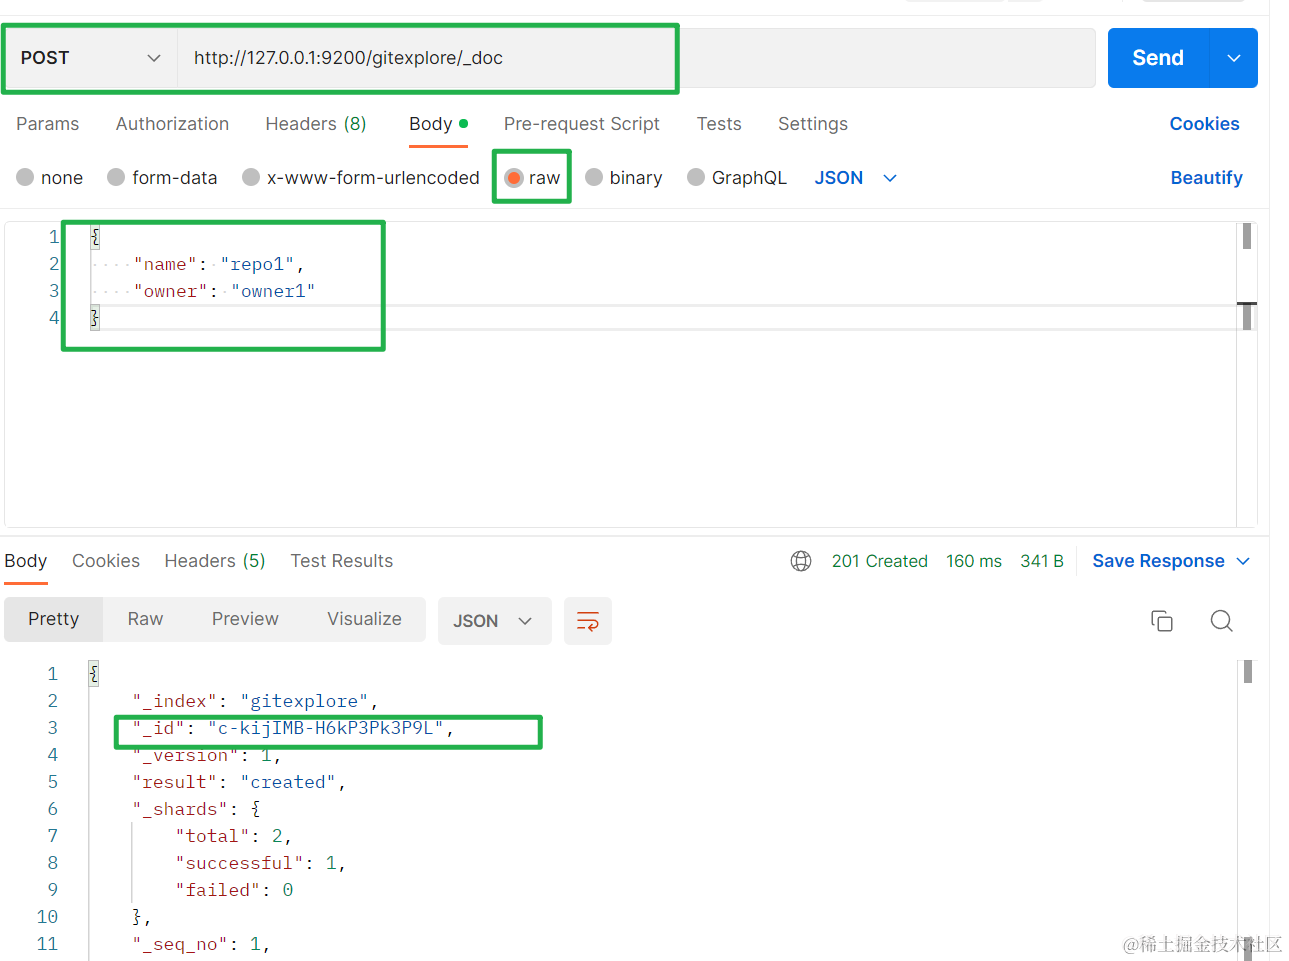Open the Send button arrow dropdown
Image resolution: width=1289 pixels, height=961 pixels.
(1234, 58)
